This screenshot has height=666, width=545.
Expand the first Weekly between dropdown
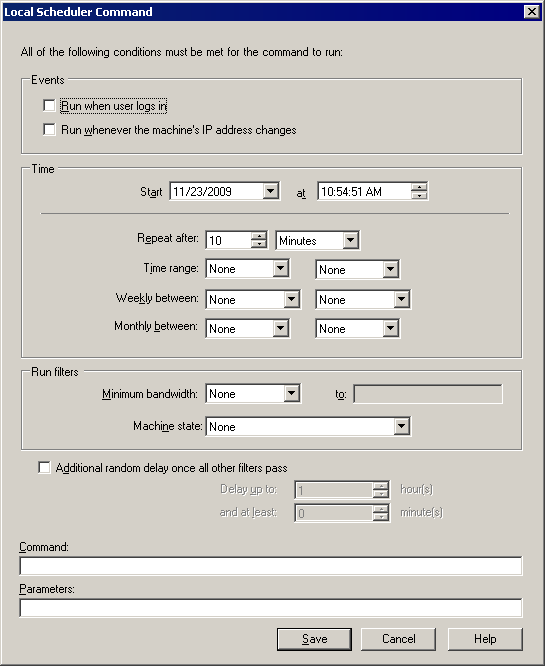tap(291, 299)
